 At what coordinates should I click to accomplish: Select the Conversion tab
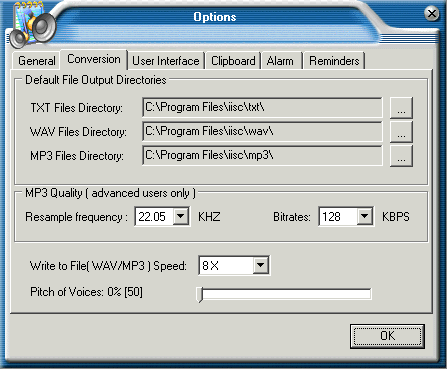coord(94,59)
